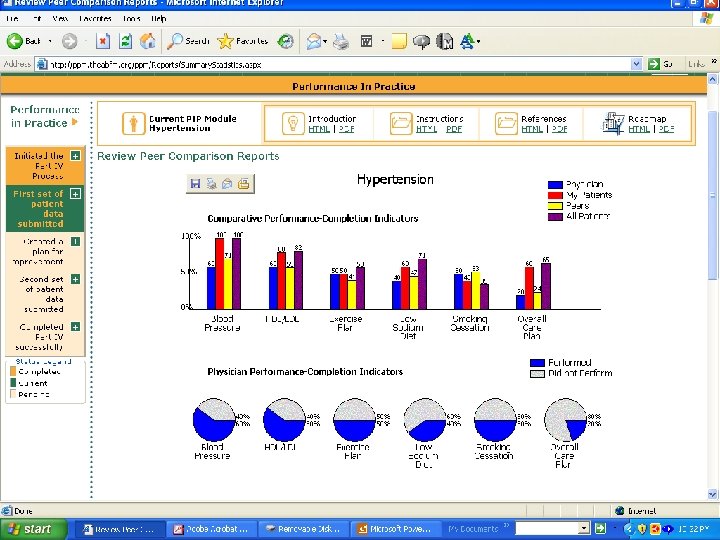The width and height of the screenshot is (720, 540).
Task: Expand 'First set of patient data submitted' step
Action: [75, 193]
